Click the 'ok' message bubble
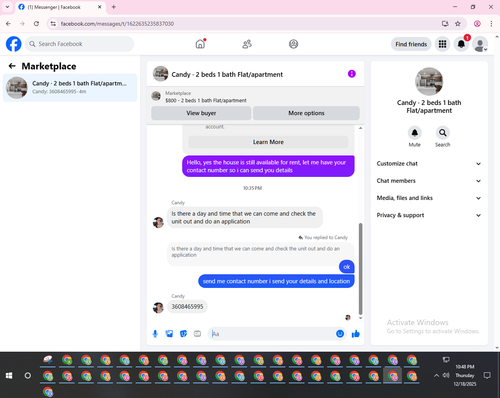The width and height of the screenshot is (500, 398). tap(347, 267)
